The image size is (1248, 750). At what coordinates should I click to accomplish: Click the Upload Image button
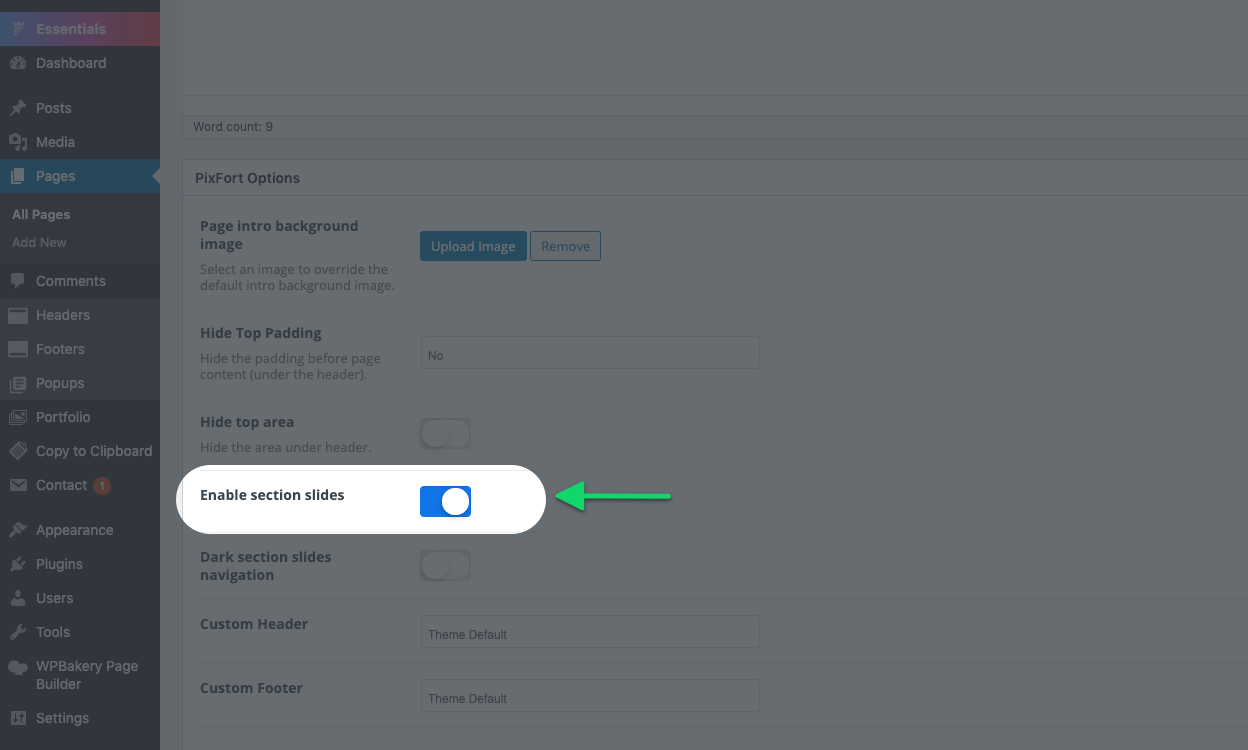473,246
